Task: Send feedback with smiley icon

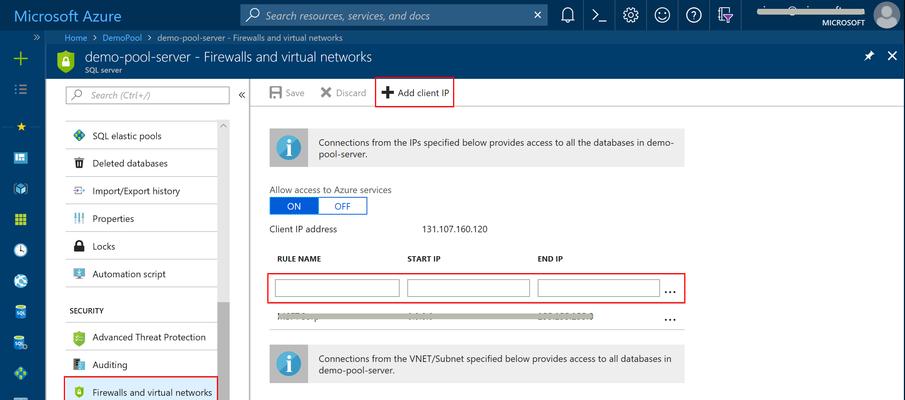Action: pos(662,16)
